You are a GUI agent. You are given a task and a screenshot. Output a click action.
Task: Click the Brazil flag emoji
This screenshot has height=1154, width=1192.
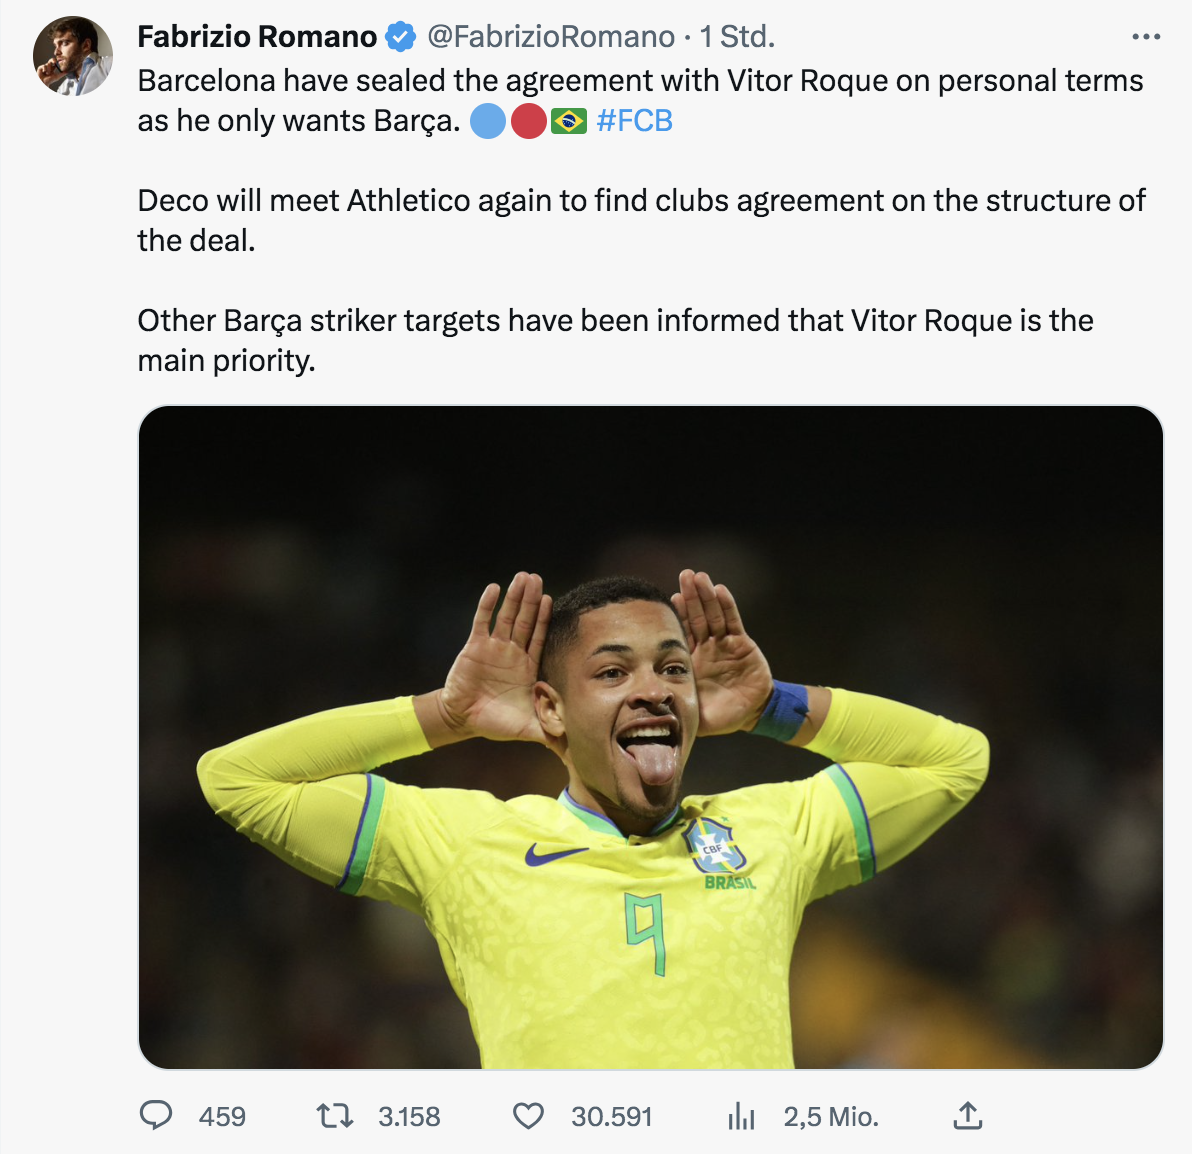(x=569, y=121)
